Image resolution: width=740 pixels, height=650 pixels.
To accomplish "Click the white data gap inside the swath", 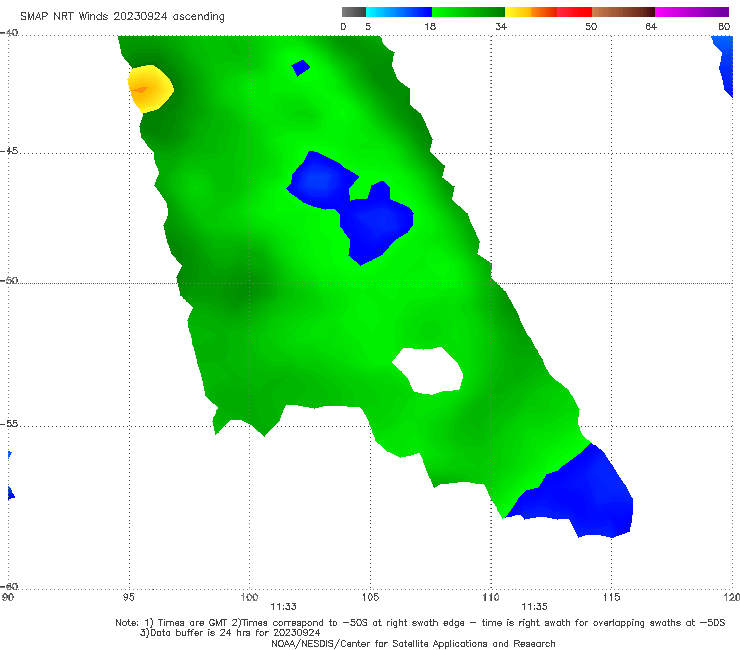I will point(429,371).
